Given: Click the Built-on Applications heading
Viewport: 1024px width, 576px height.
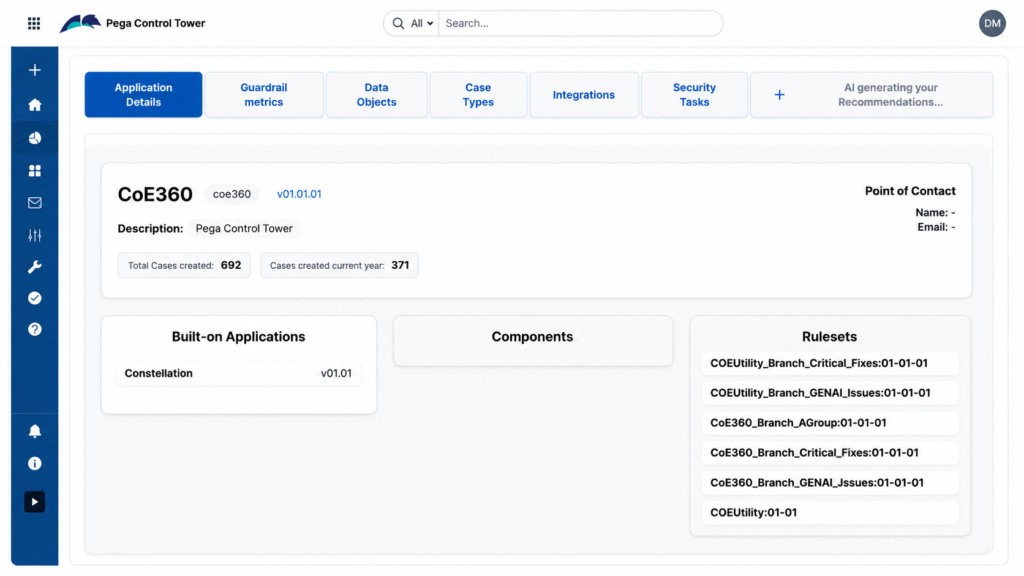Looking at the screenshot, I should point(238,336).
